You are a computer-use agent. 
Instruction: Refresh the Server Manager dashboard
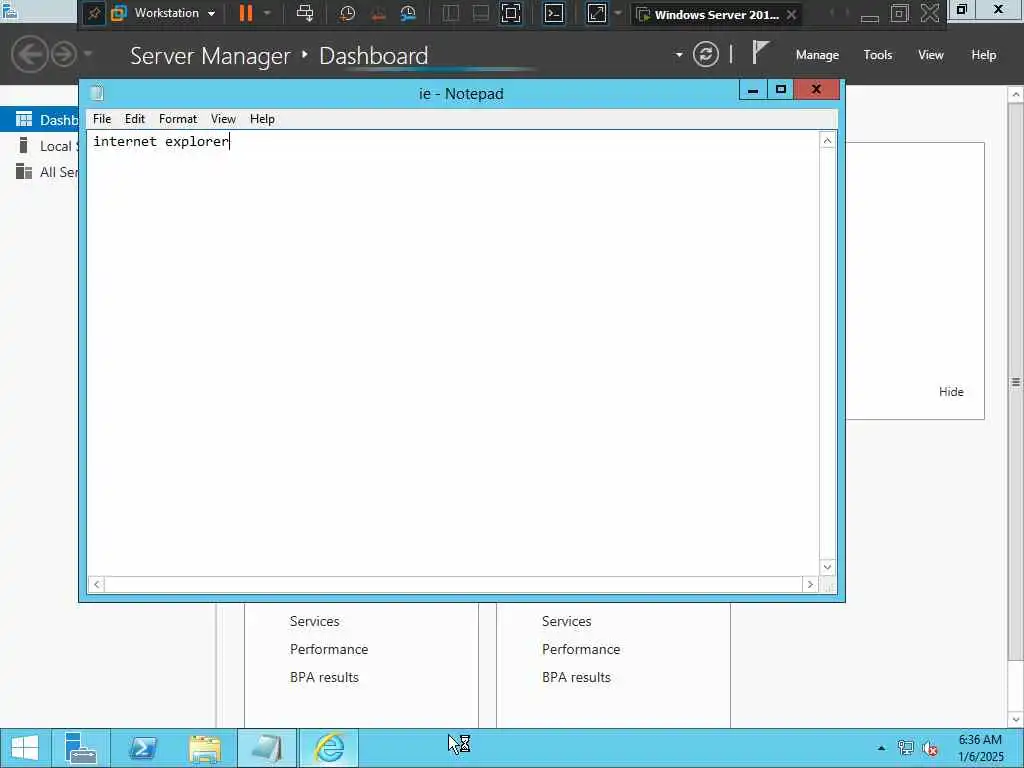pos(706,54)
